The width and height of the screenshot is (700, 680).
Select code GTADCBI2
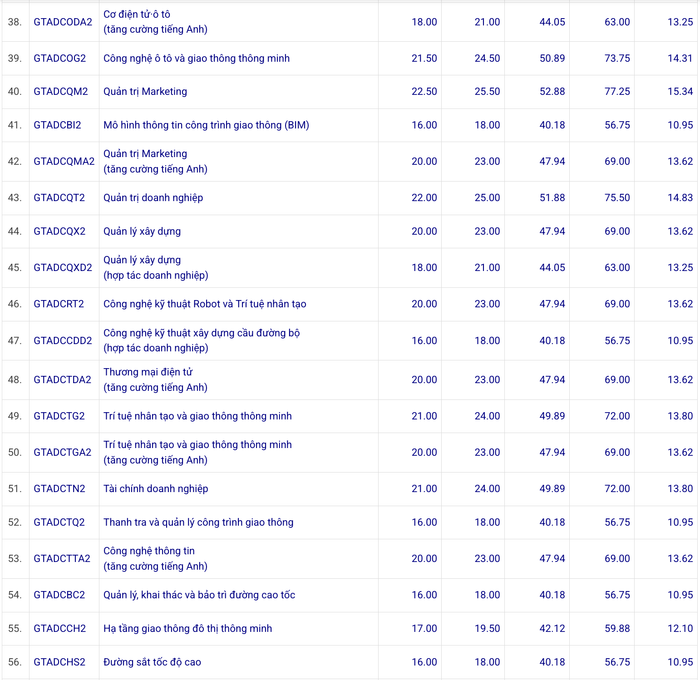57,125
